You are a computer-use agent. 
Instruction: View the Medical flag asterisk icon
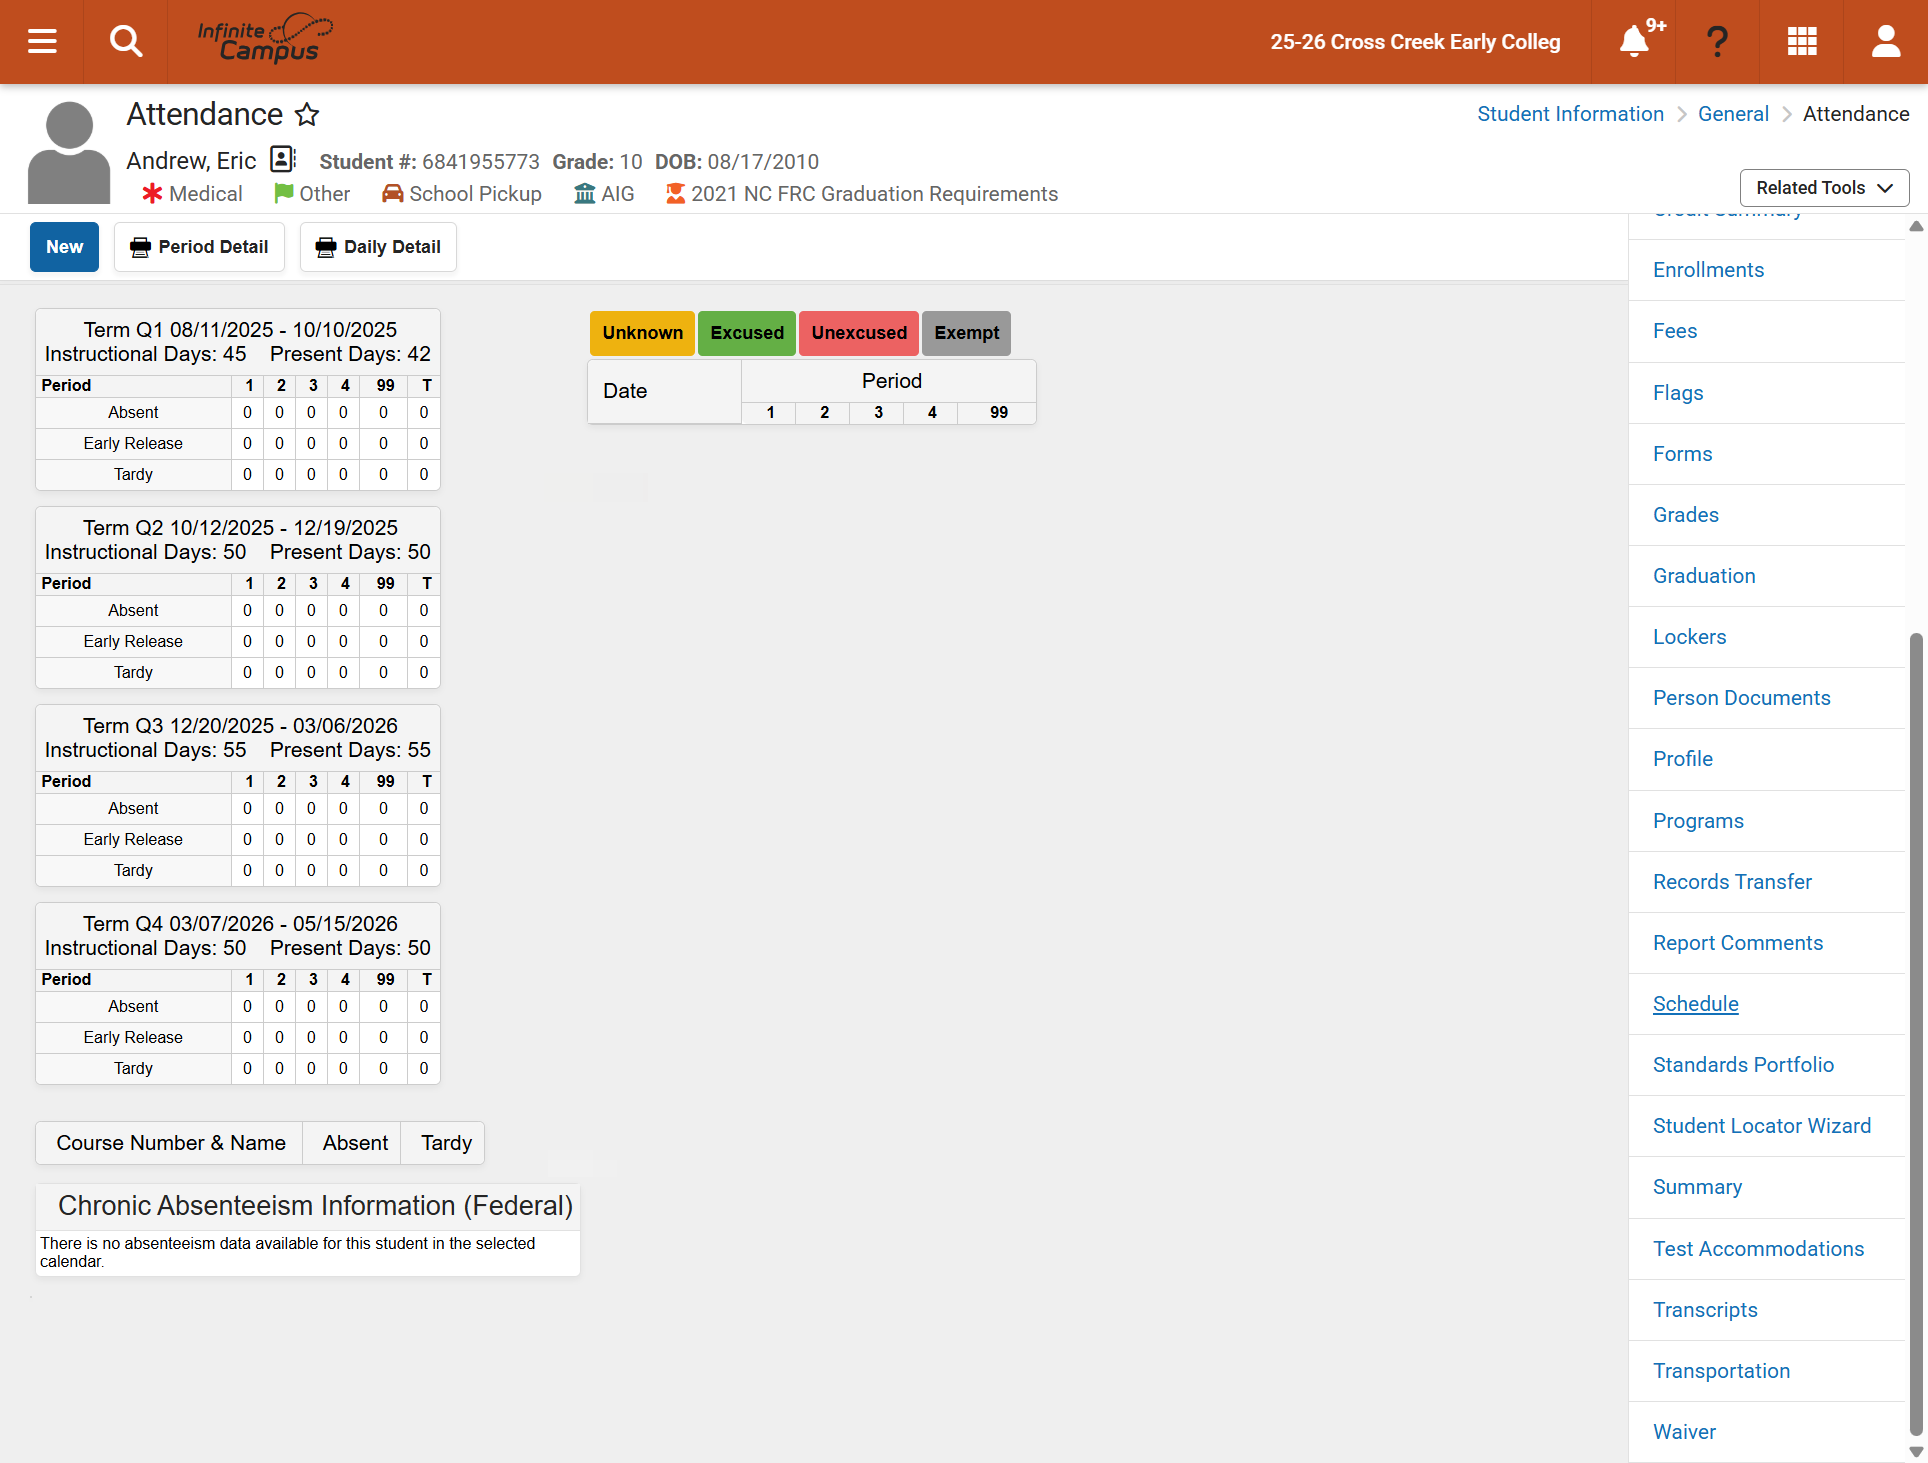point(152,193)
